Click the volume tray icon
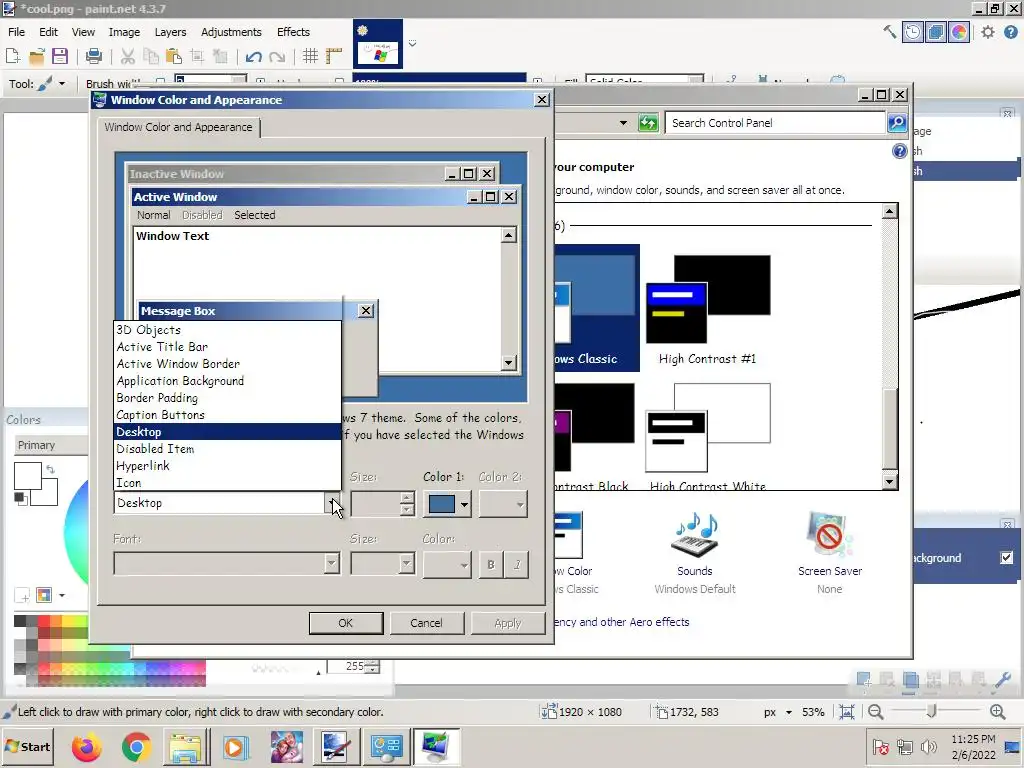Viewport: 1024px width, 768px height. (928, 746)
